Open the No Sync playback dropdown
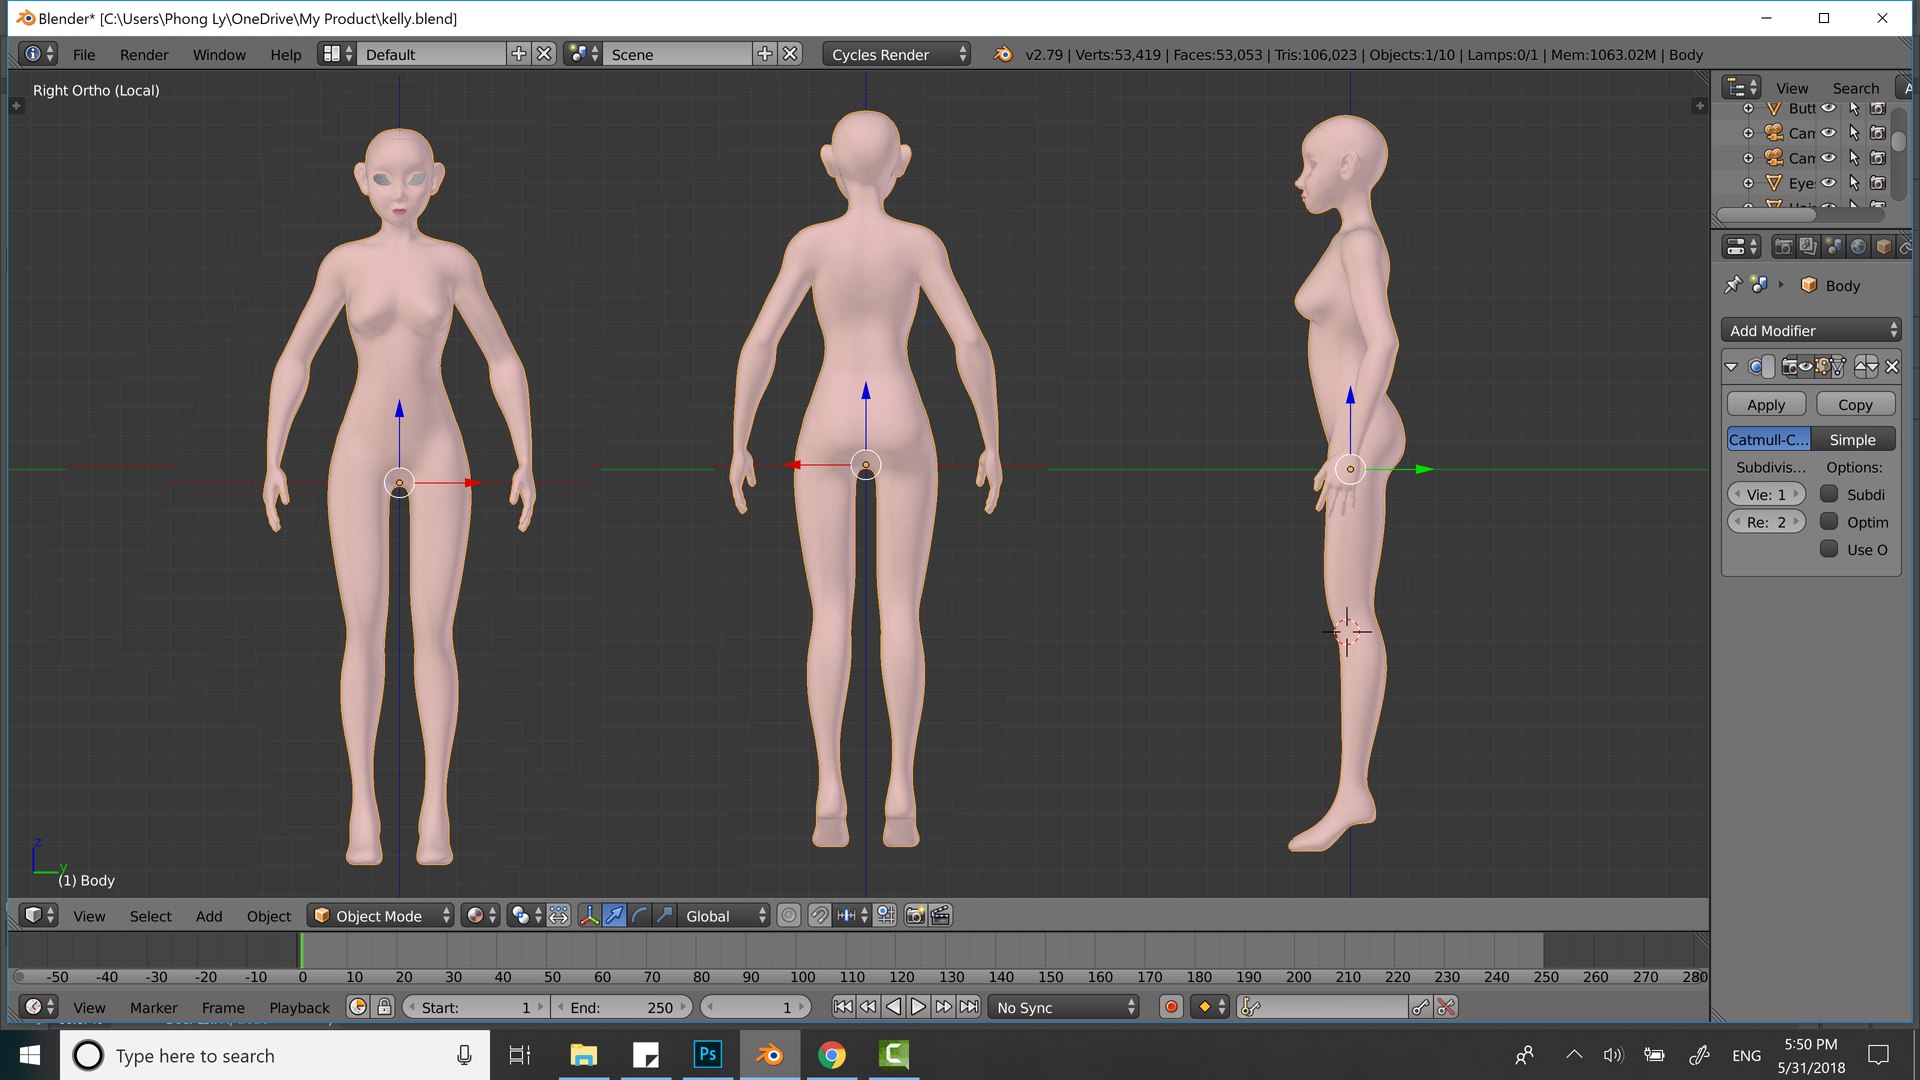1920x1080 pixels. [x=1064, y=1007]
